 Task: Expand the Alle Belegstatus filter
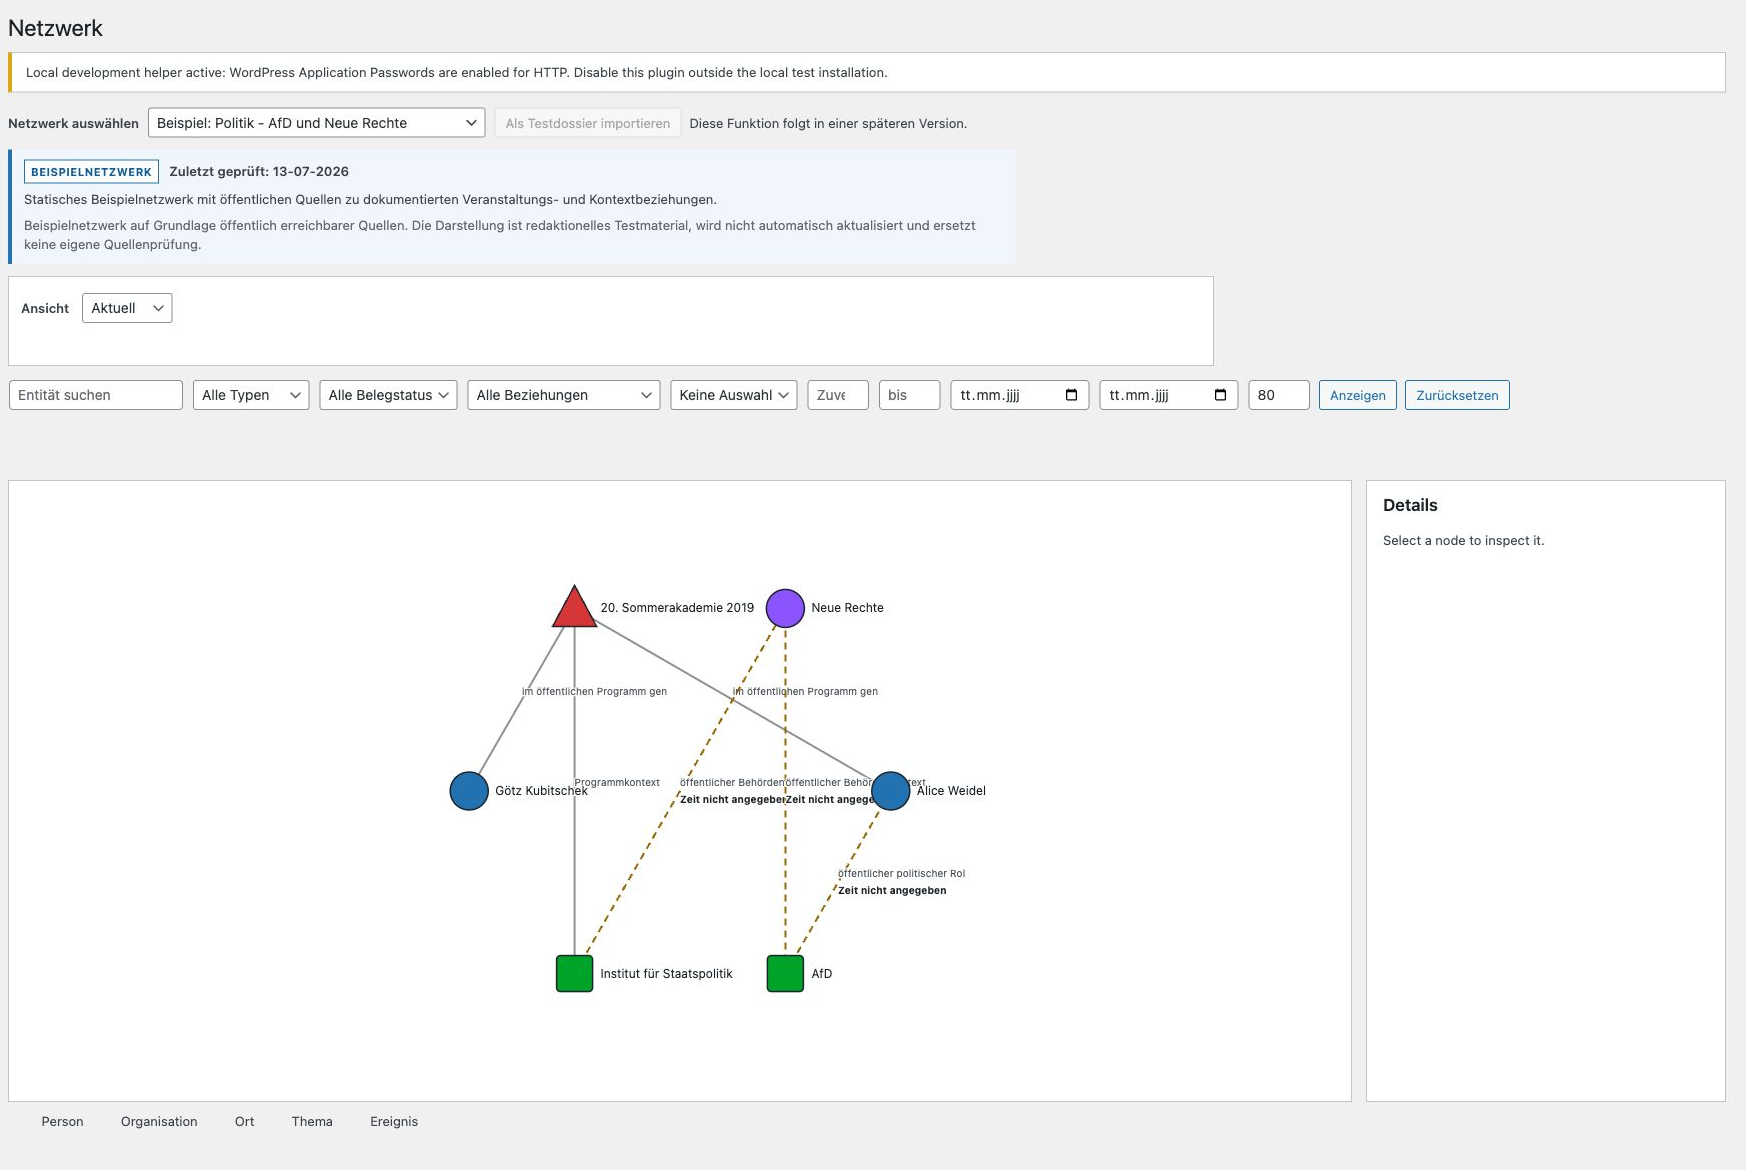point(388,395)
